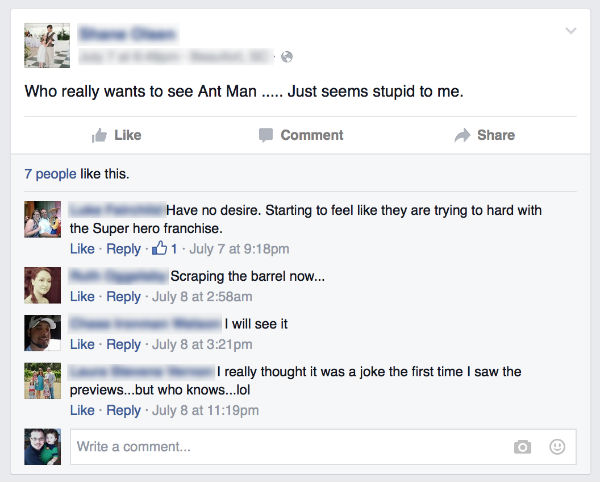The width and height of the screenshot is (600, 482).
Task: Click the camera icon to attach photo
Action: (x=522, y=447)
